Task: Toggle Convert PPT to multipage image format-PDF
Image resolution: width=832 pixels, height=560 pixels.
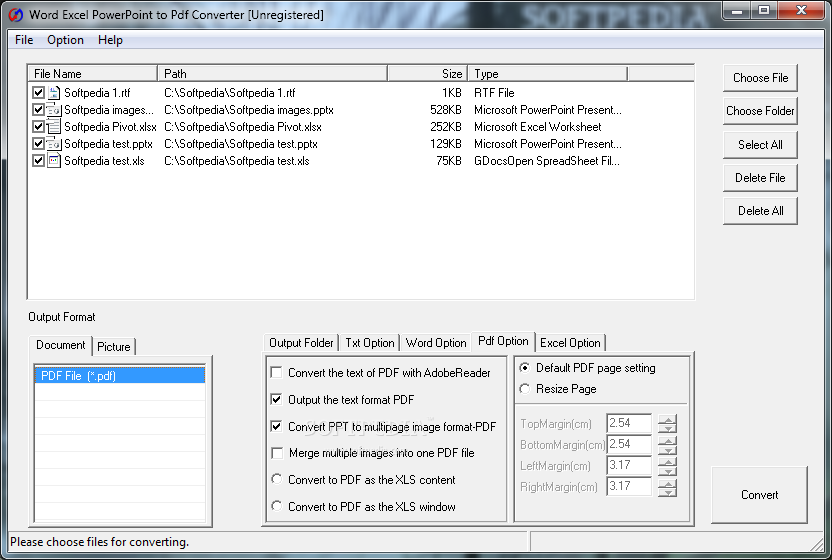Action: (x=276, y=426)
